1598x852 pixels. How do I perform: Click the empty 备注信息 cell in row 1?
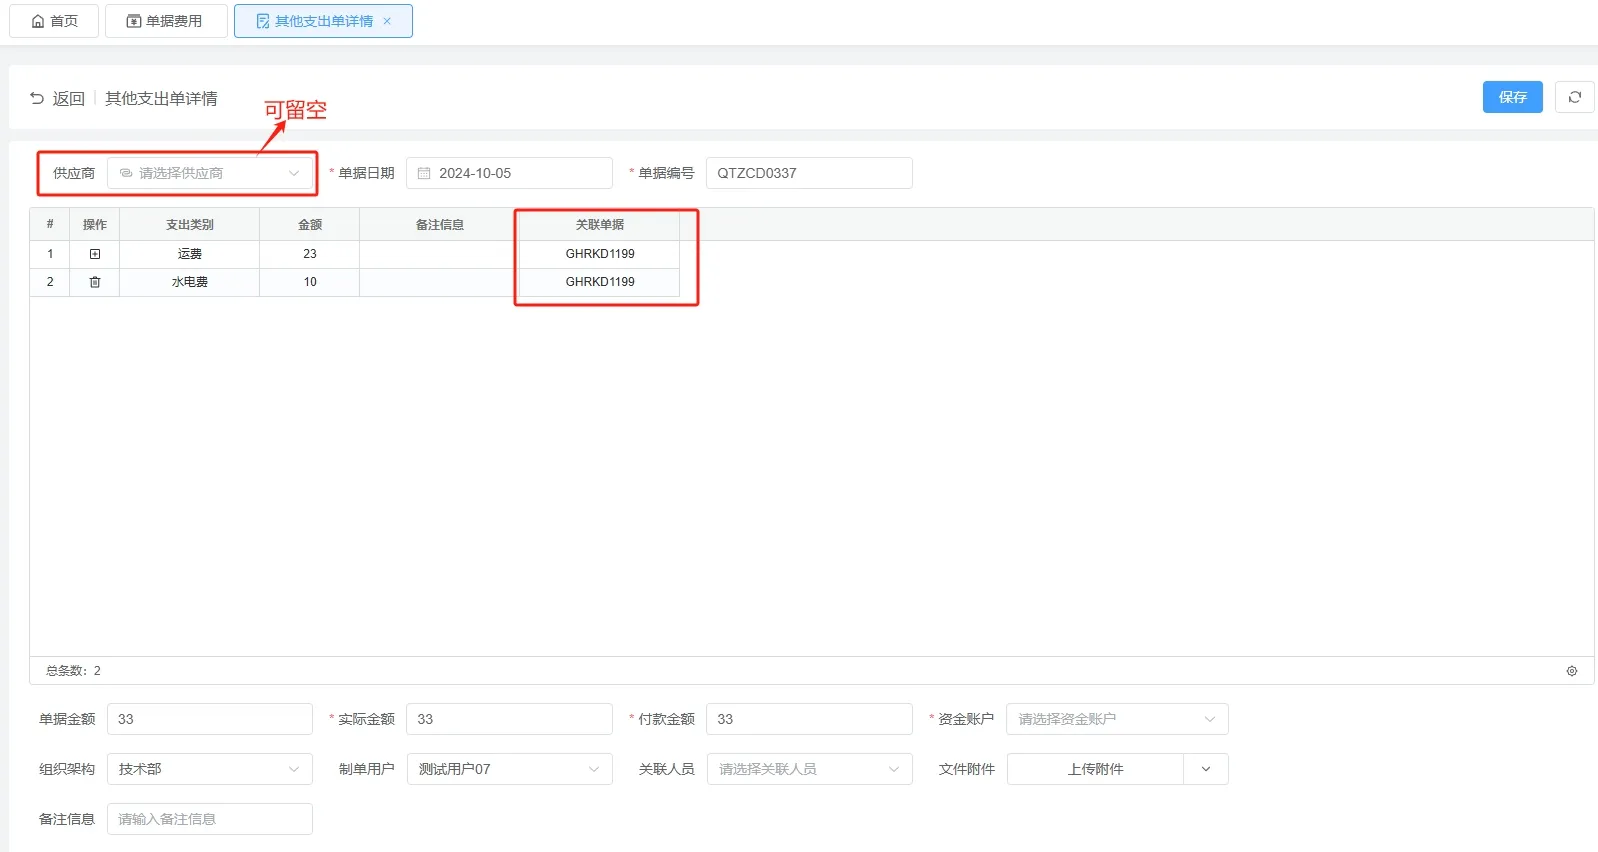coord(440,254)
